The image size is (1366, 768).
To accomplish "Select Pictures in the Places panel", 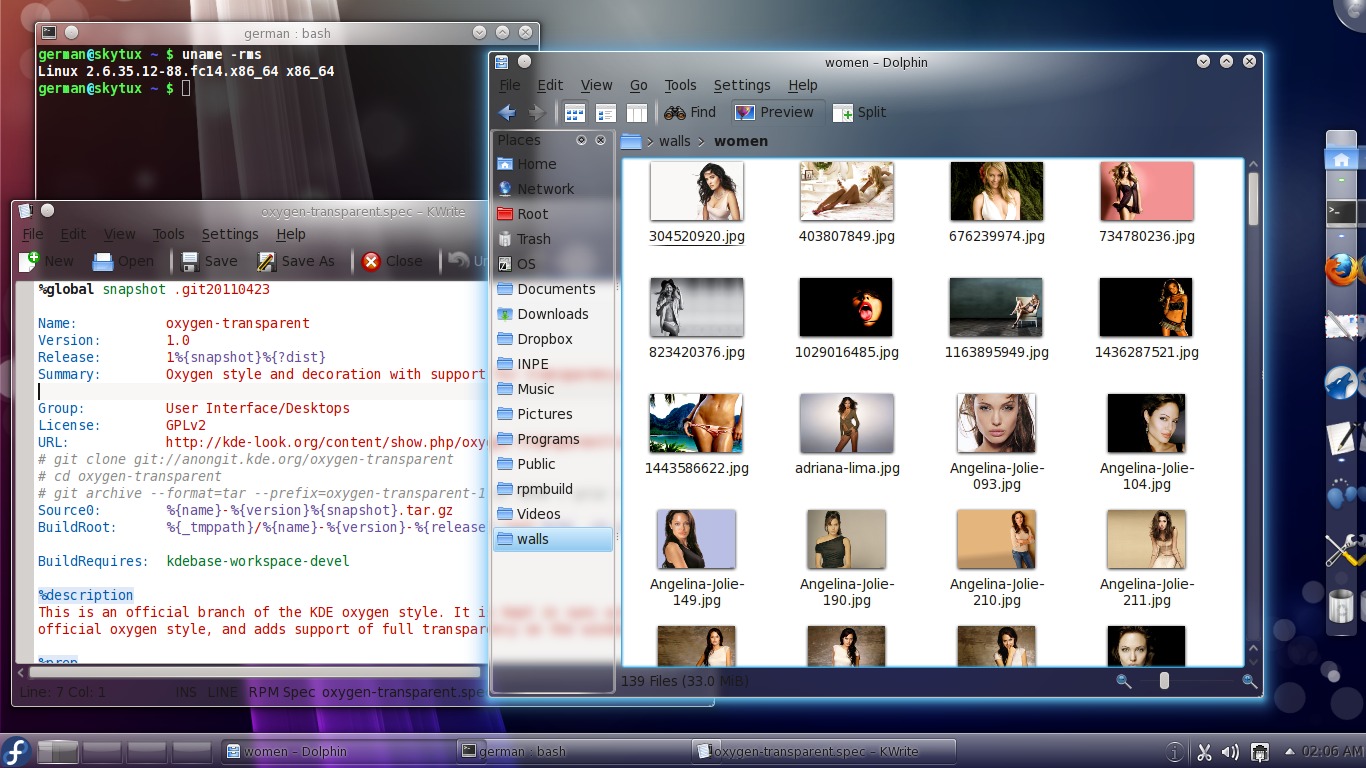I will pos(553,414).
